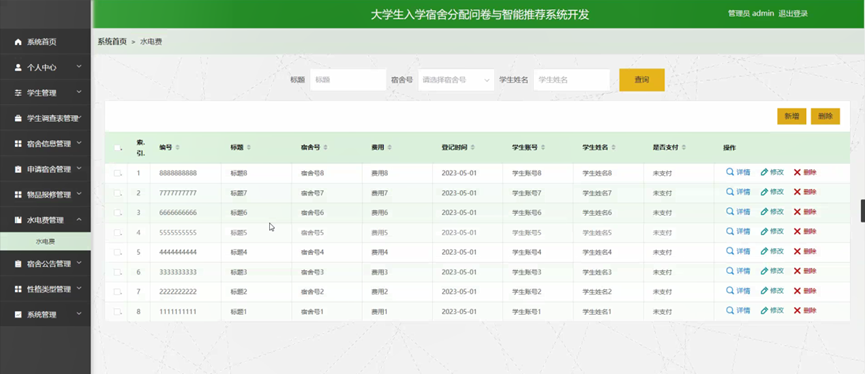This screenshot has width=865, height=374.
Task: Click the pencil 修改 icon for row 1111111111
Action: (x=764, y=311)
